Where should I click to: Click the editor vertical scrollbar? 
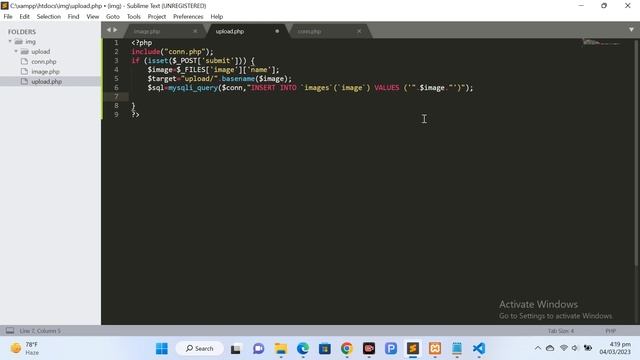[x=636, y=152]
